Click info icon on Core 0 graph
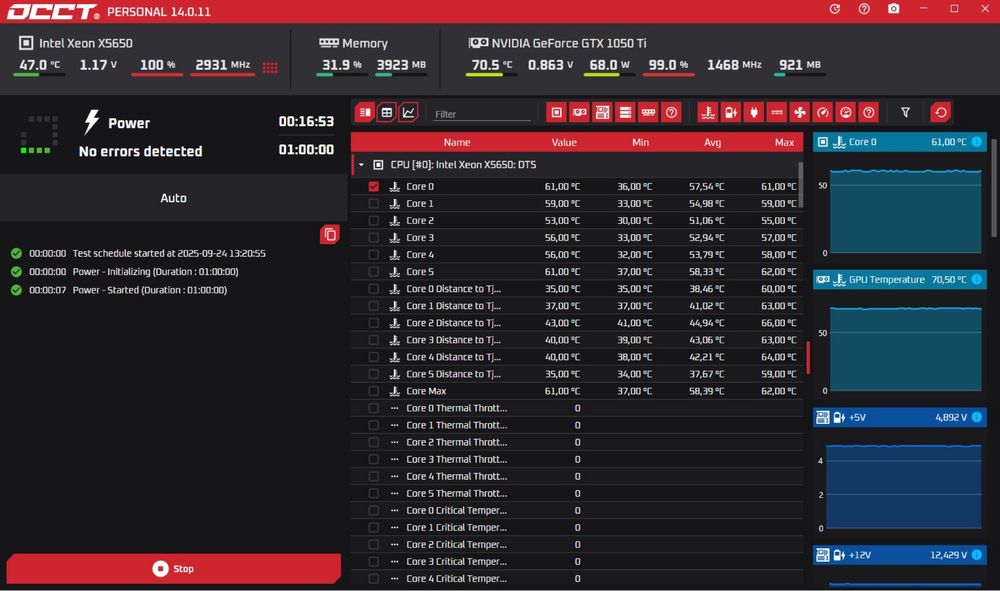1000x591 pixels. point(976,142)
